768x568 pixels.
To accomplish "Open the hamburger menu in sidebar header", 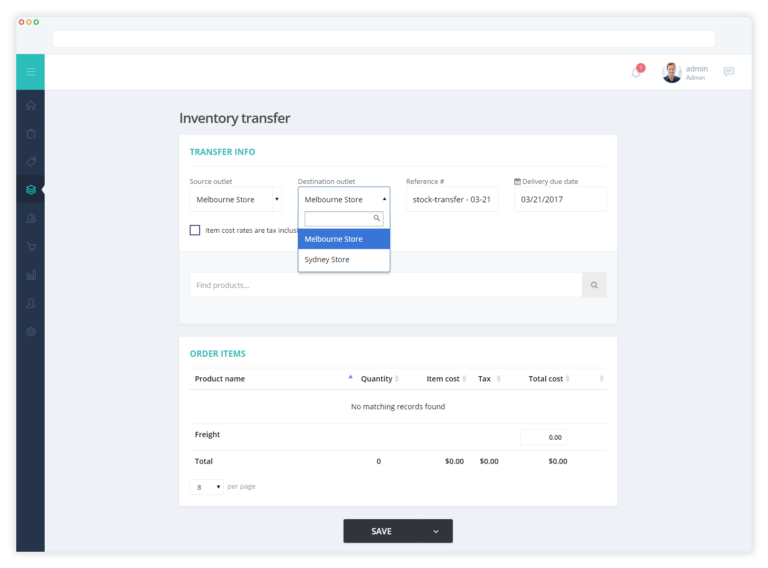I will pyautogui.click(x=30, y=72).
